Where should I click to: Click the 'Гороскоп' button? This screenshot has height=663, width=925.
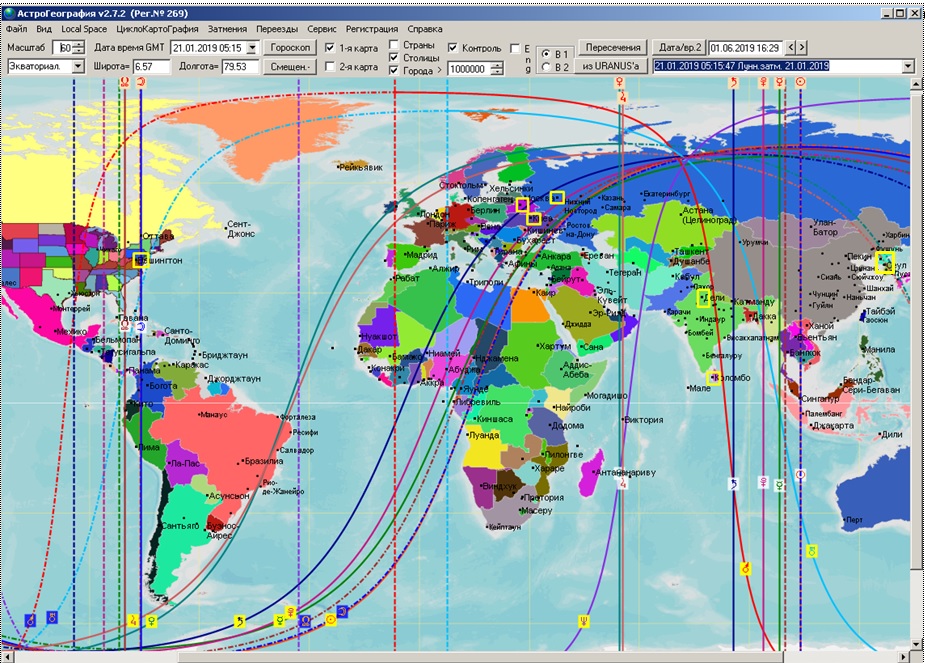(x=292, y=47)
